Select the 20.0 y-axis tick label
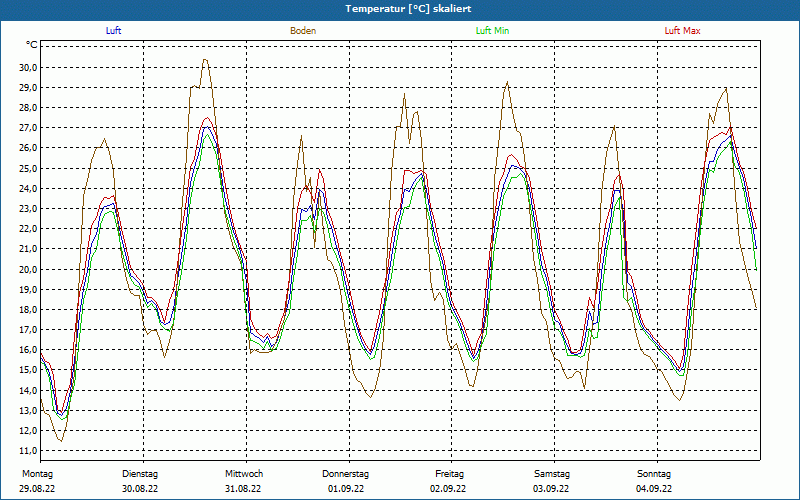Screen dimensions: 800x500 click(x=28, y=269)
